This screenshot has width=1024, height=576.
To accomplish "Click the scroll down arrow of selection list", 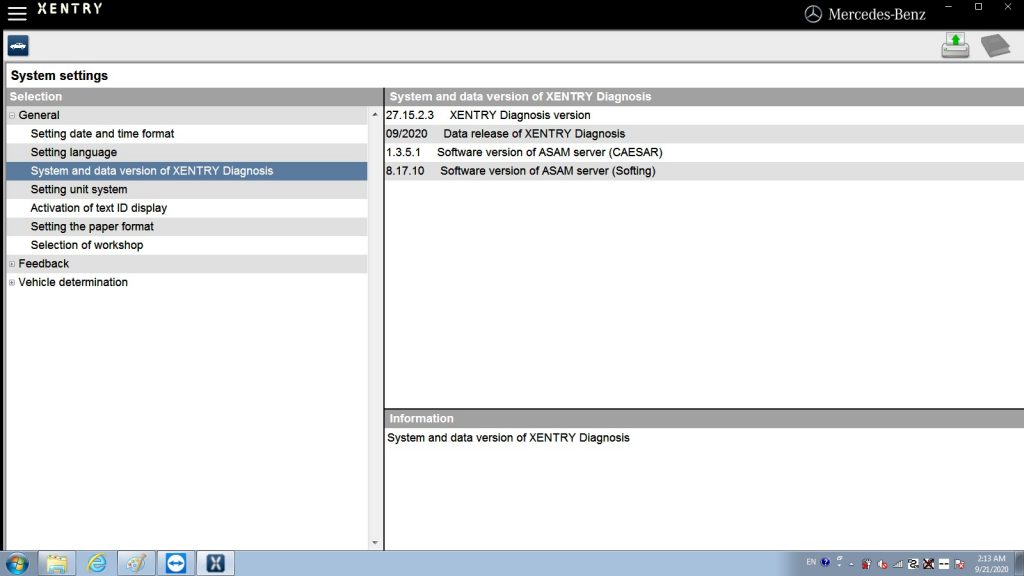I will 375,543.
